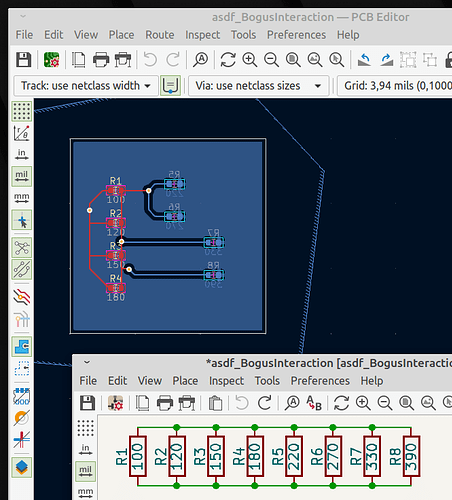The height and width of the screenshot is (500, 452).
Task: Toggle grid display in PCB Editor
Action: click(22, 111)
